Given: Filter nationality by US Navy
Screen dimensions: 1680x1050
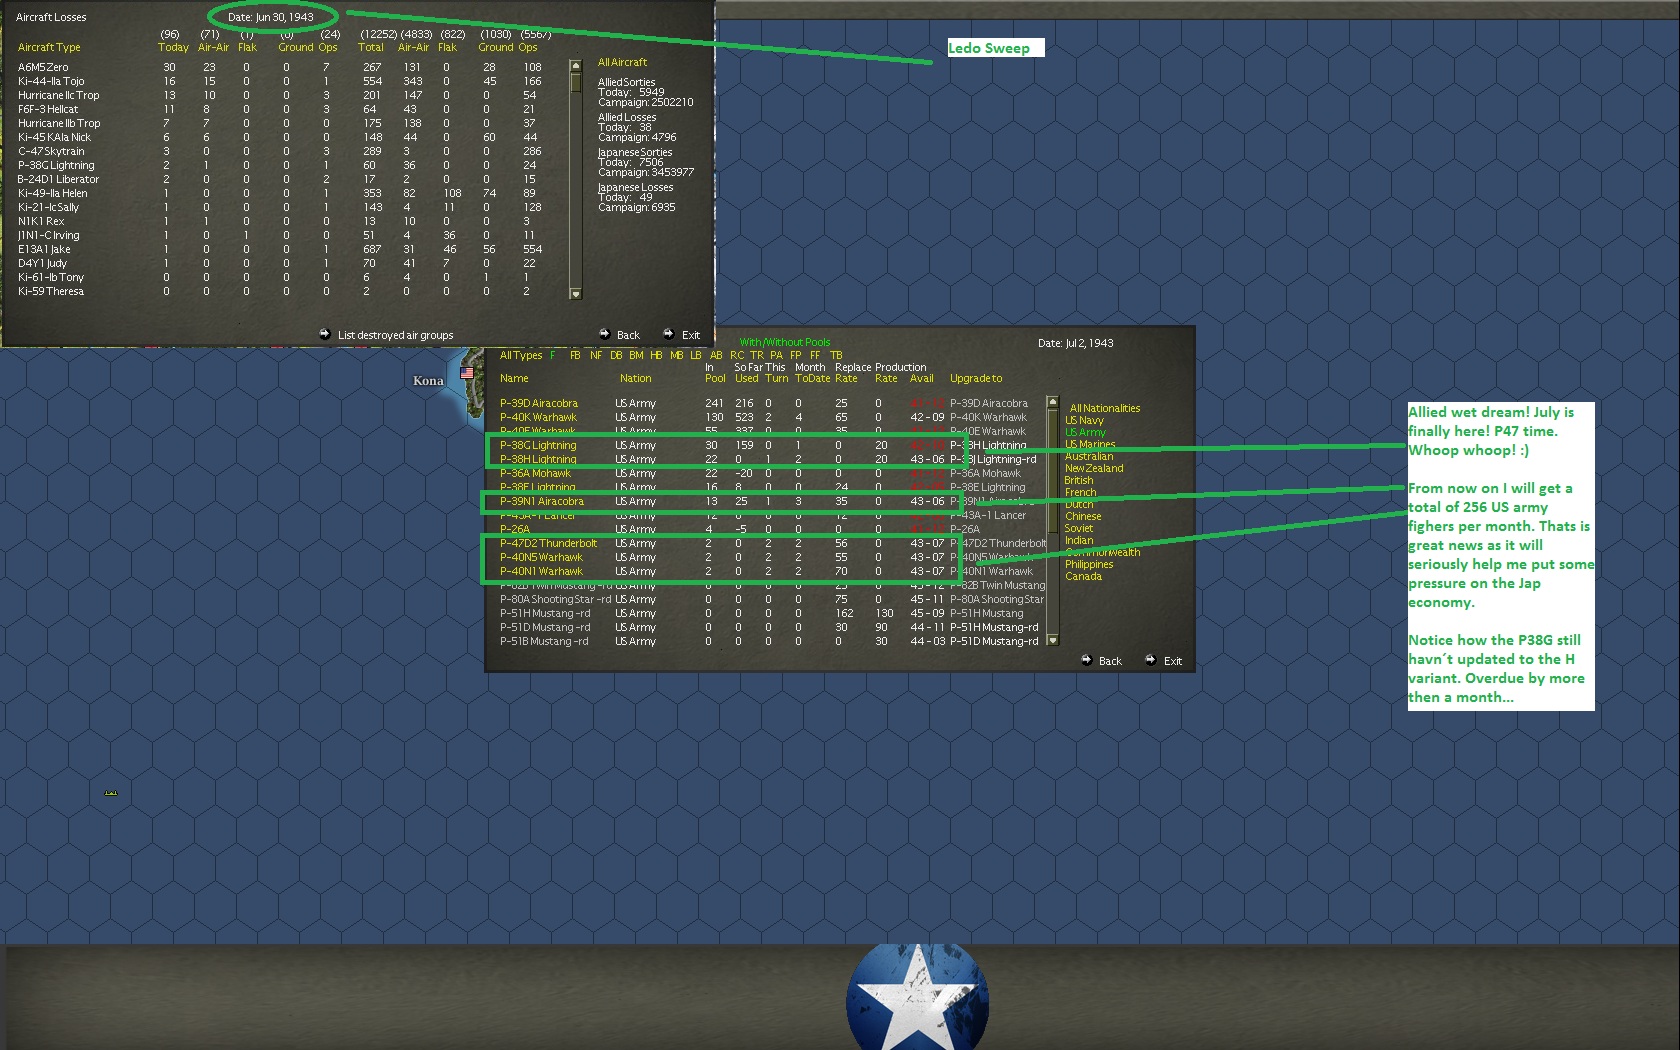Looking at the screenshot, I should (1084, 420).
